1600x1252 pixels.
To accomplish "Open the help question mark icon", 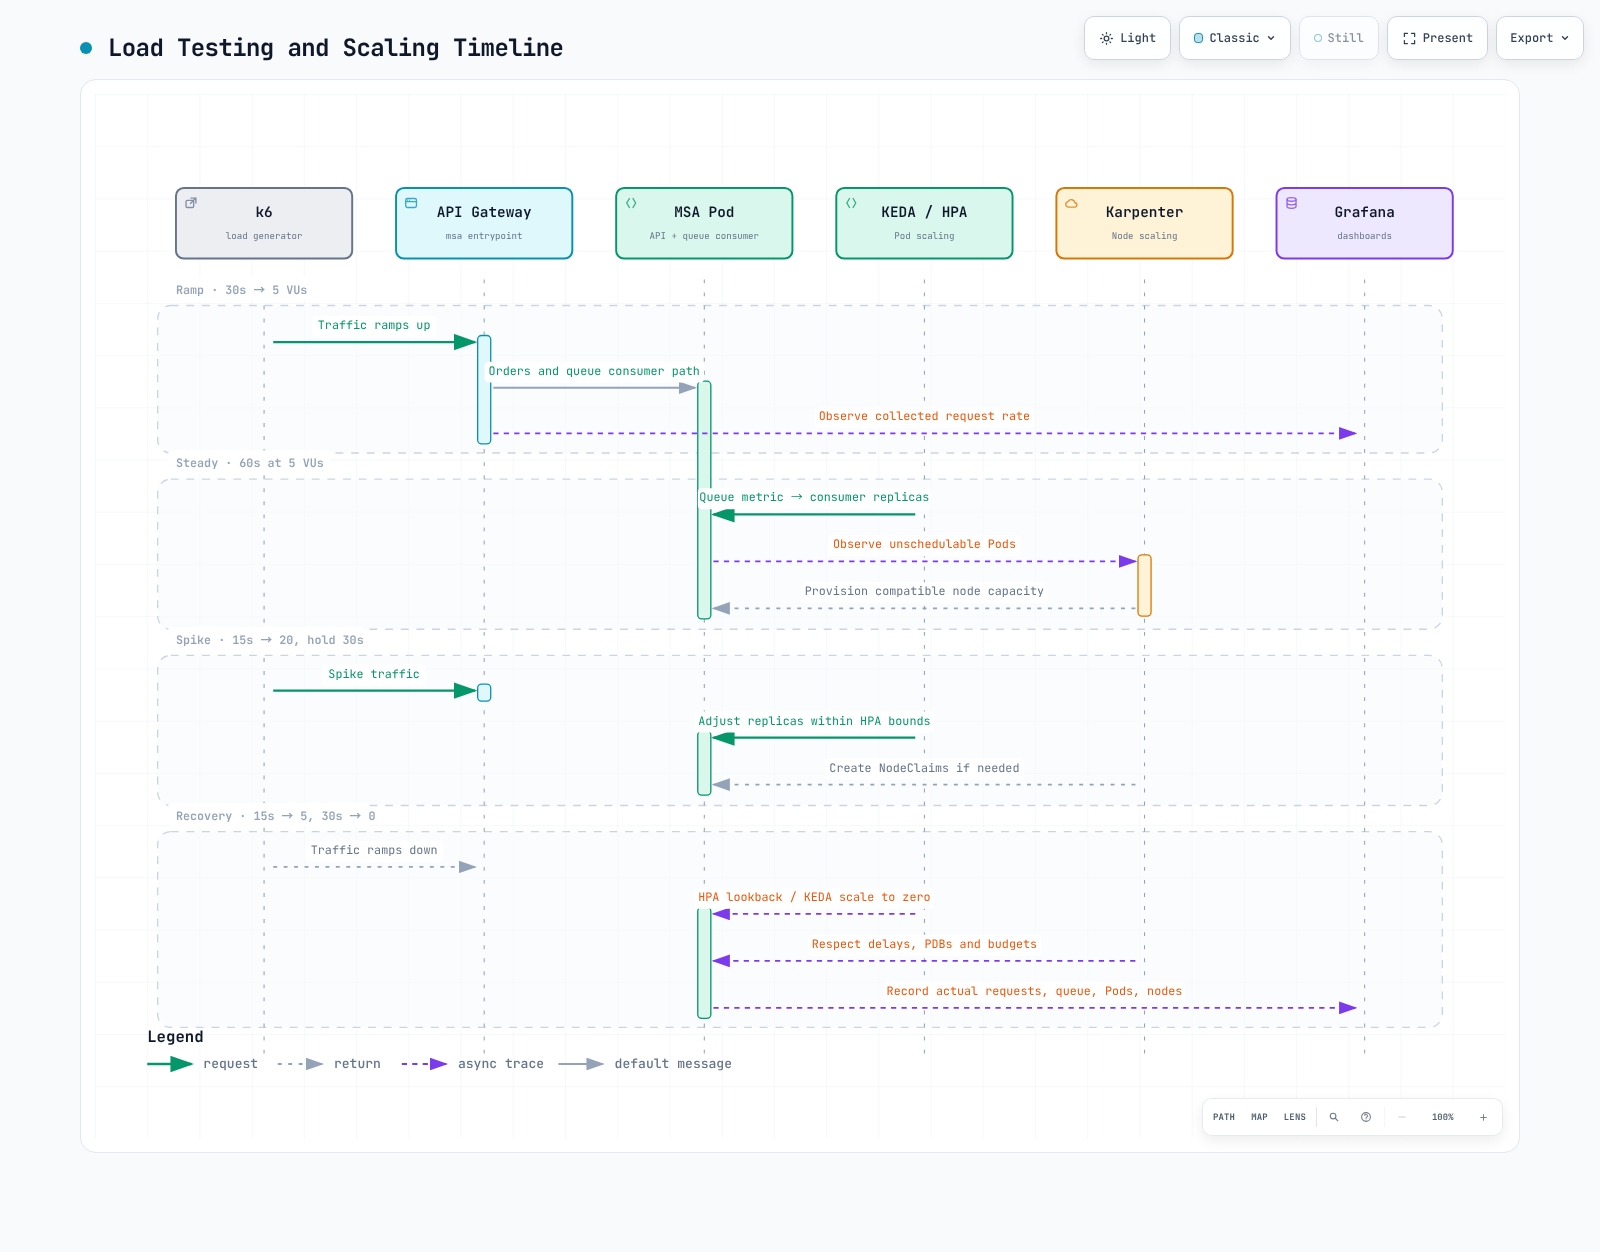I will [x=1366, y=1117].
